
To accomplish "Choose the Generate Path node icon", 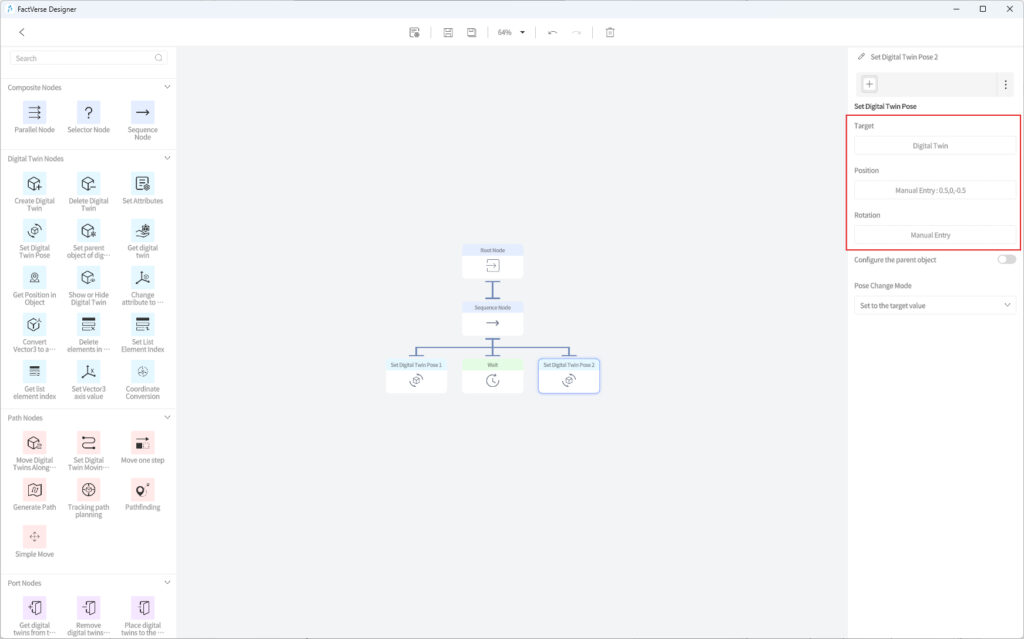I will coord(35,490).
